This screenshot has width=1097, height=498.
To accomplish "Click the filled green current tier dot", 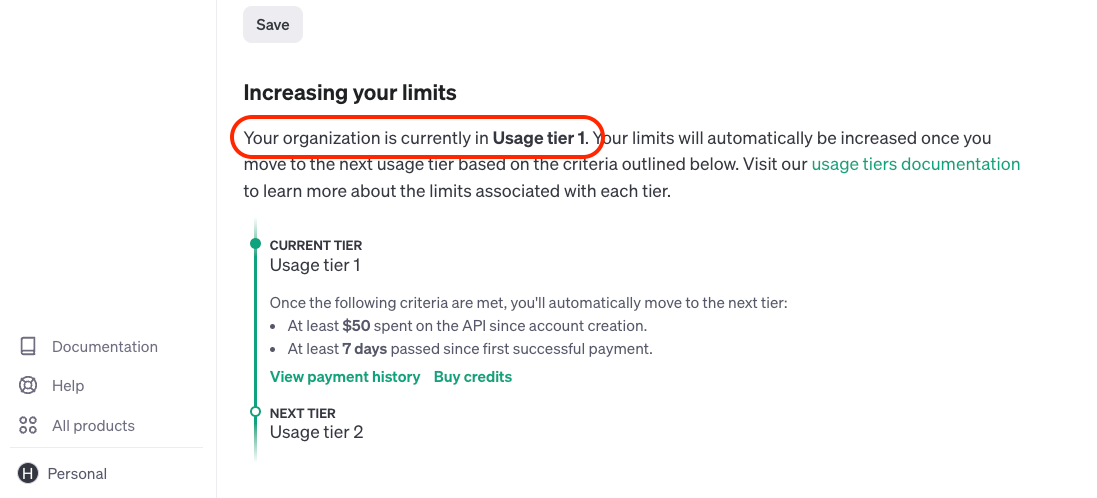I will click(x=255, y=243).
